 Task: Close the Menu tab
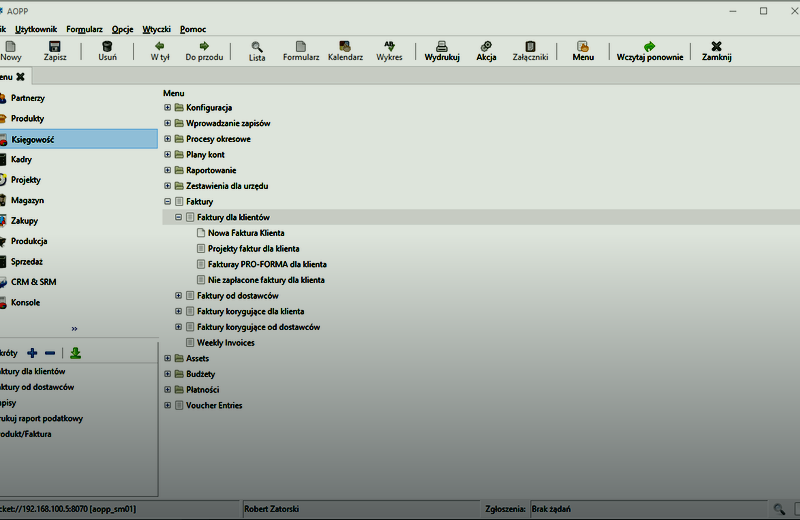click(x=20, y=77)
